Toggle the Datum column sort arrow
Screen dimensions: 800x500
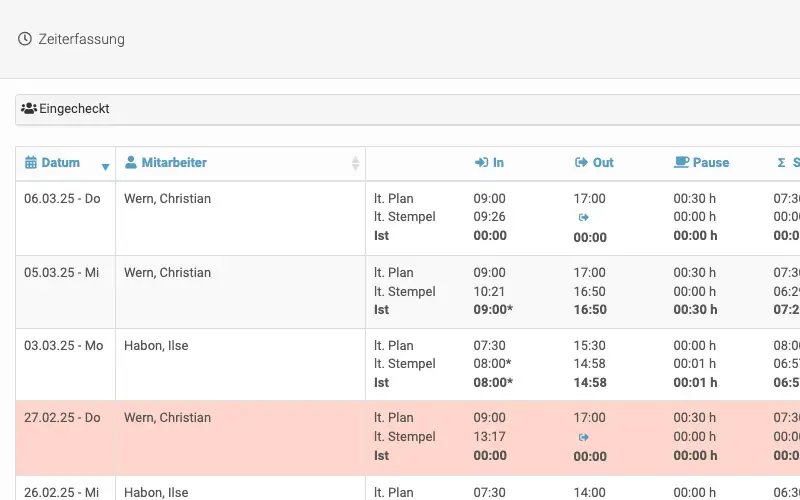(x=105, y=166)
